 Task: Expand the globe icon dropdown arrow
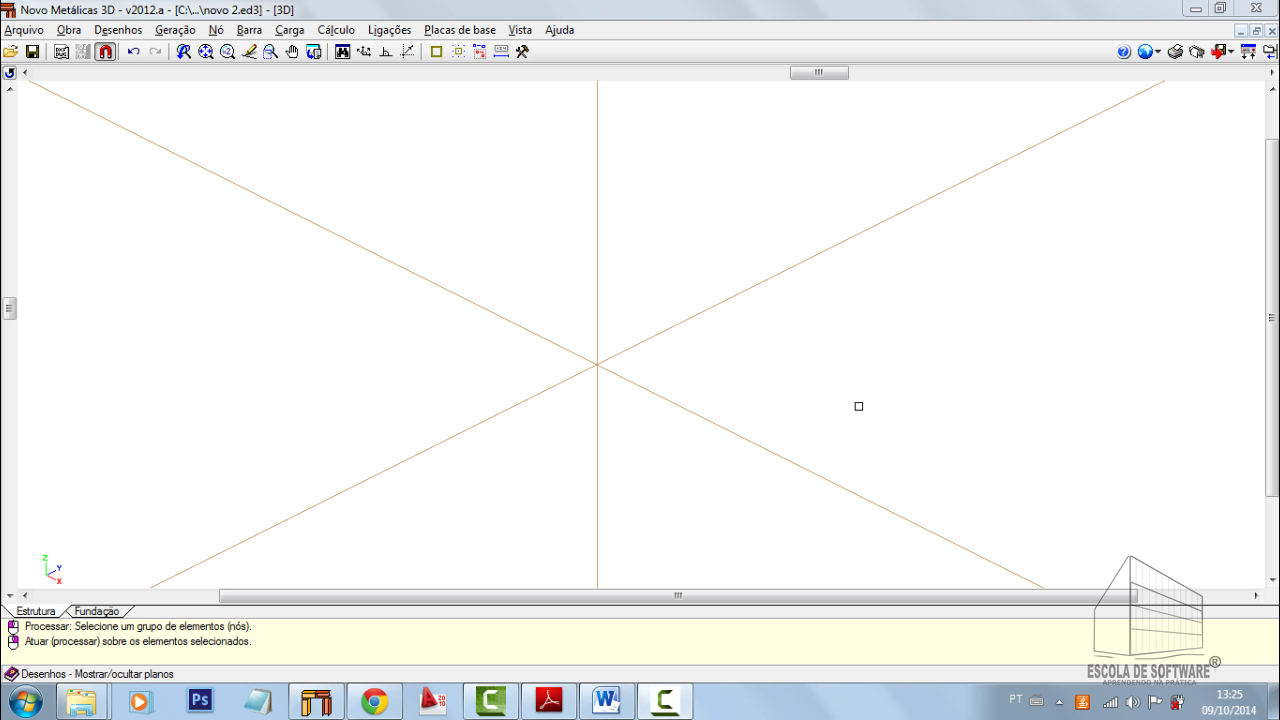[1158, 52]
